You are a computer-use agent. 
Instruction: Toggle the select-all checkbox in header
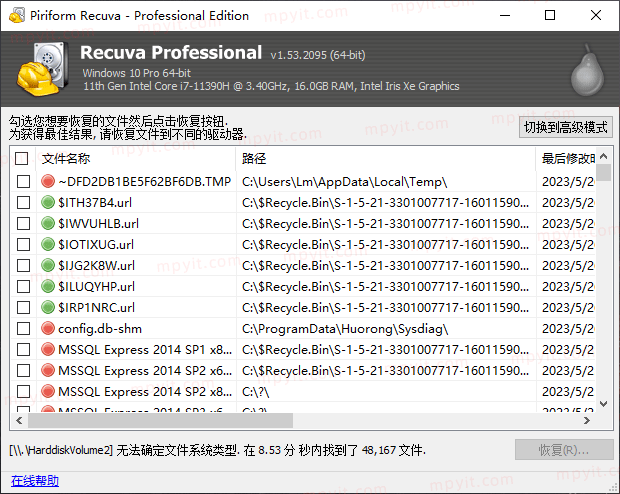point(21,158)
